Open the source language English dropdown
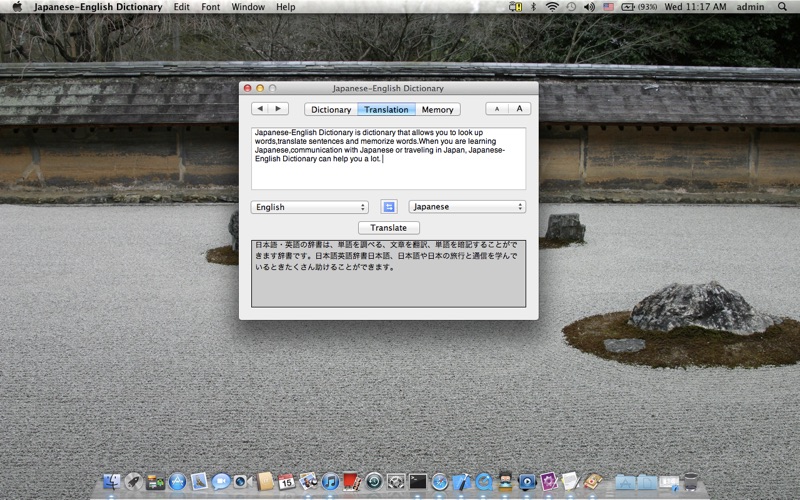 pyautogui.click(x=309, y=207)
